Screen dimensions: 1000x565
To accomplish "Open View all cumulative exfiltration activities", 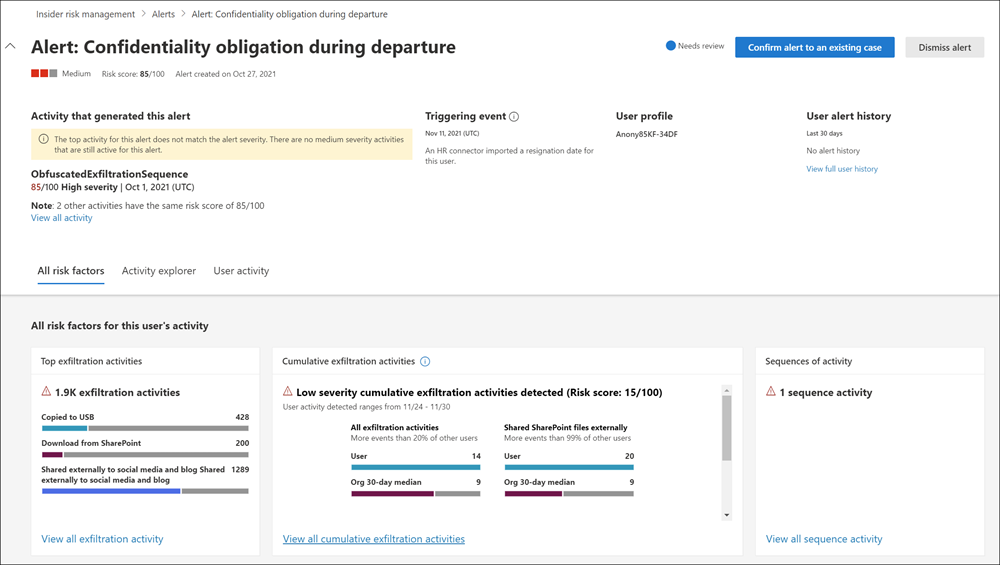I will pos(374,539).
